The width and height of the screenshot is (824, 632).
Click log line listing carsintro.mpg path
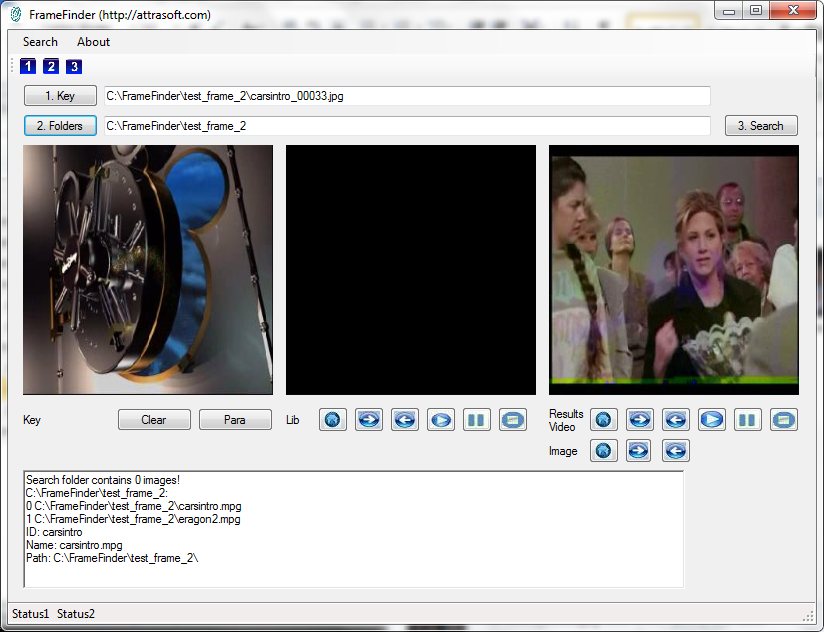point(133,506)
